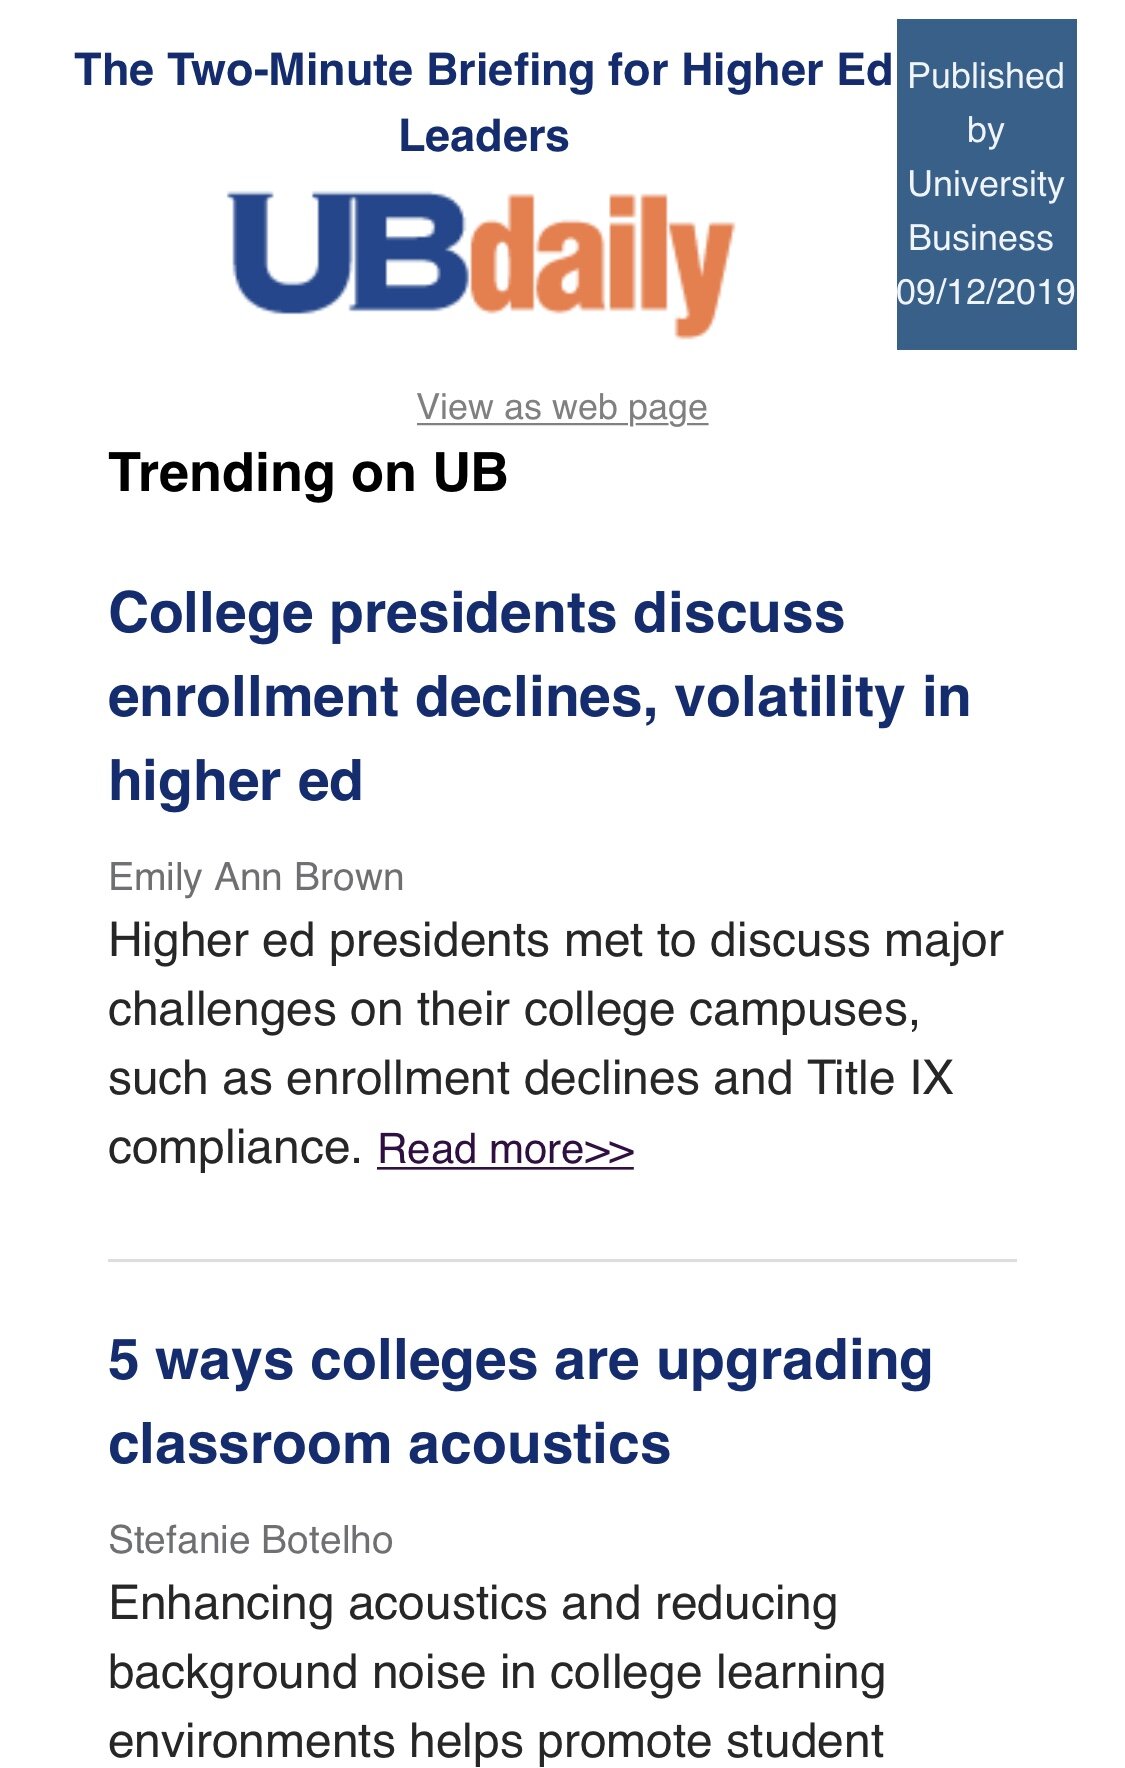Viewport: 1125px width, 1768px height.
Task: Open the View as web page link
Action: 562,407
